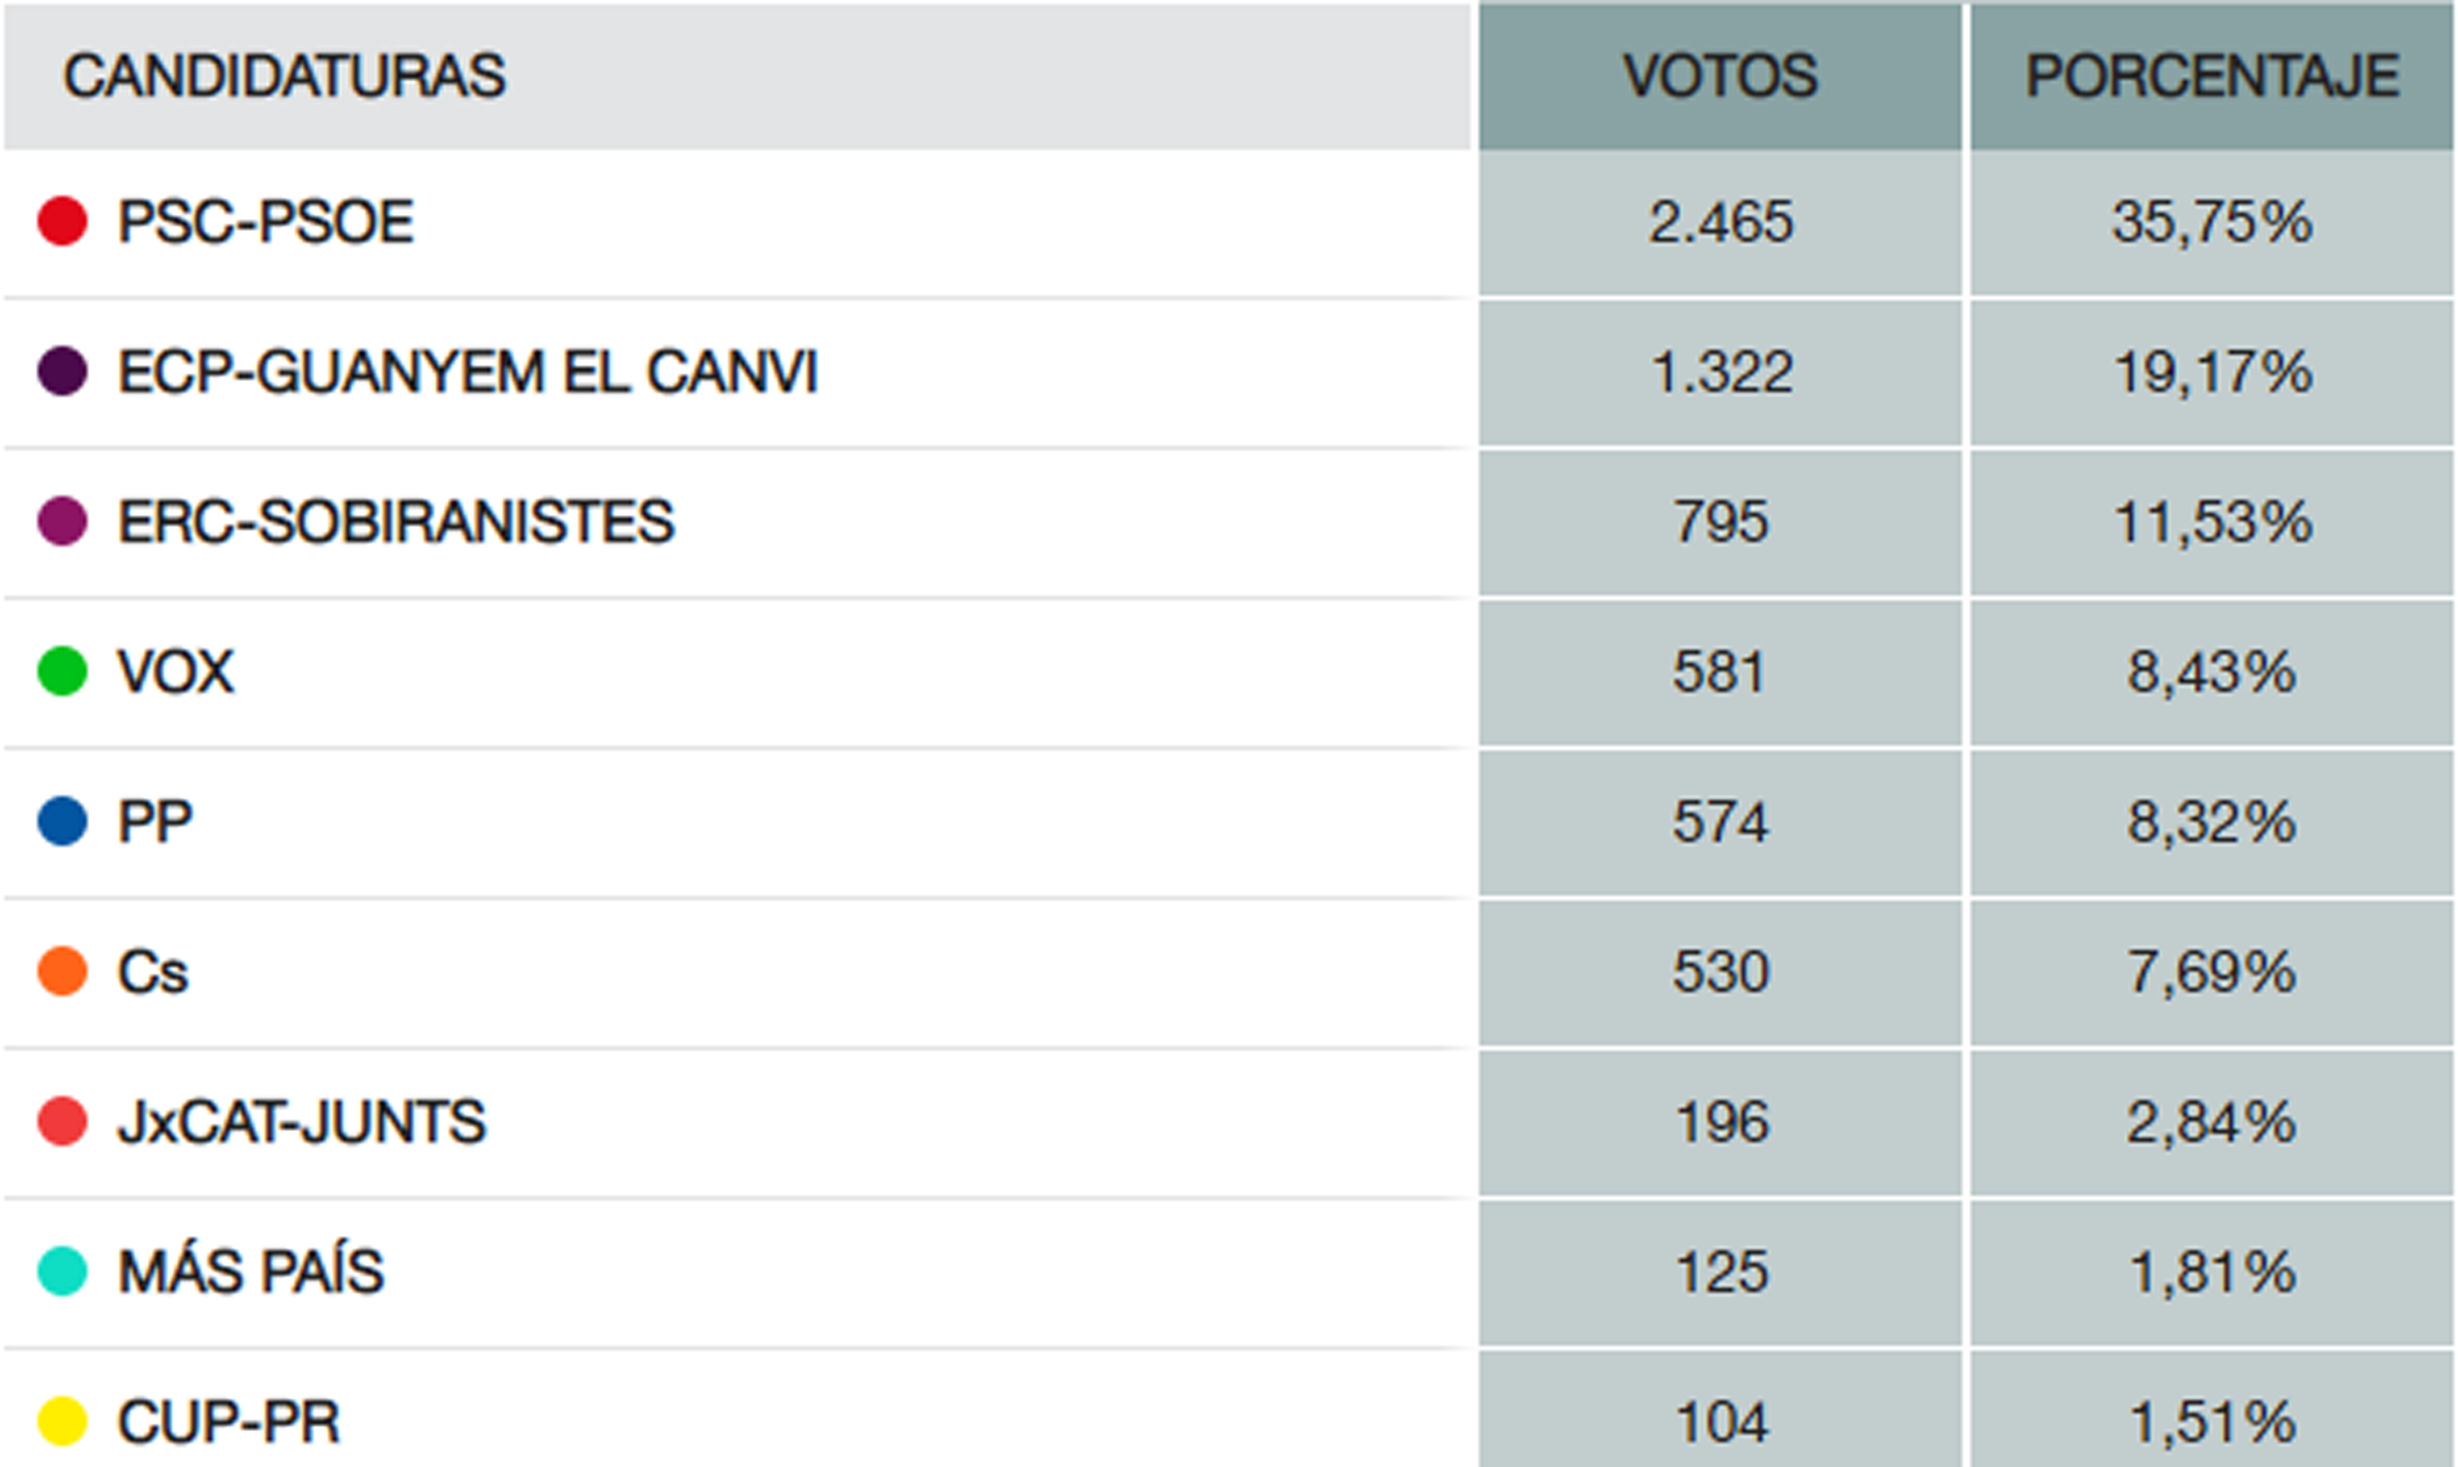Click the yellow CUP-PR color dot

pyautogui.click(x=62, y=1421)
